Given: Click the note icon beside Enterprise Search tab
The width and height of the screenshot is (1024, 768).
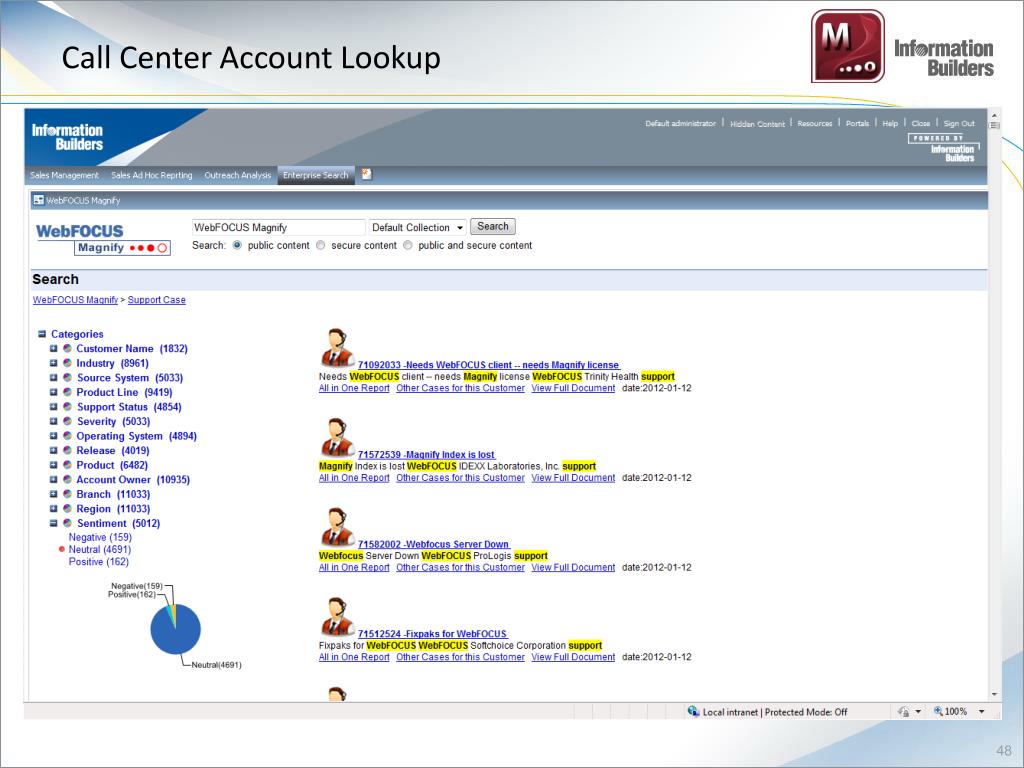Looking at the screenshot, I should coord(366,174).
